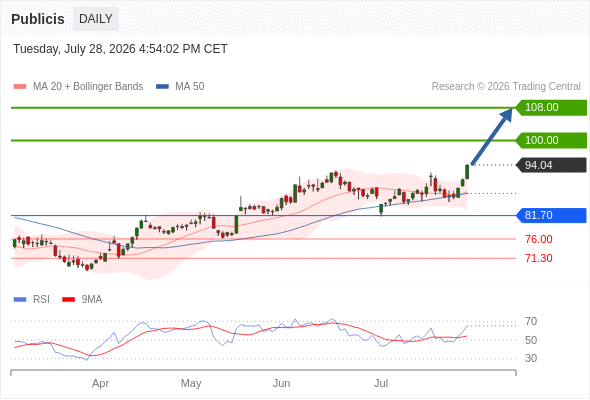Click the RSI 50 axis label

[x=531, y=340]
